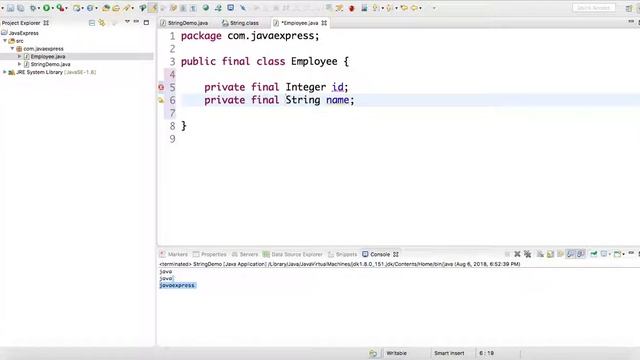Select StringDemo.java in Project Explorer
Viewport: 640px width, 360px height.
[50, 64]
